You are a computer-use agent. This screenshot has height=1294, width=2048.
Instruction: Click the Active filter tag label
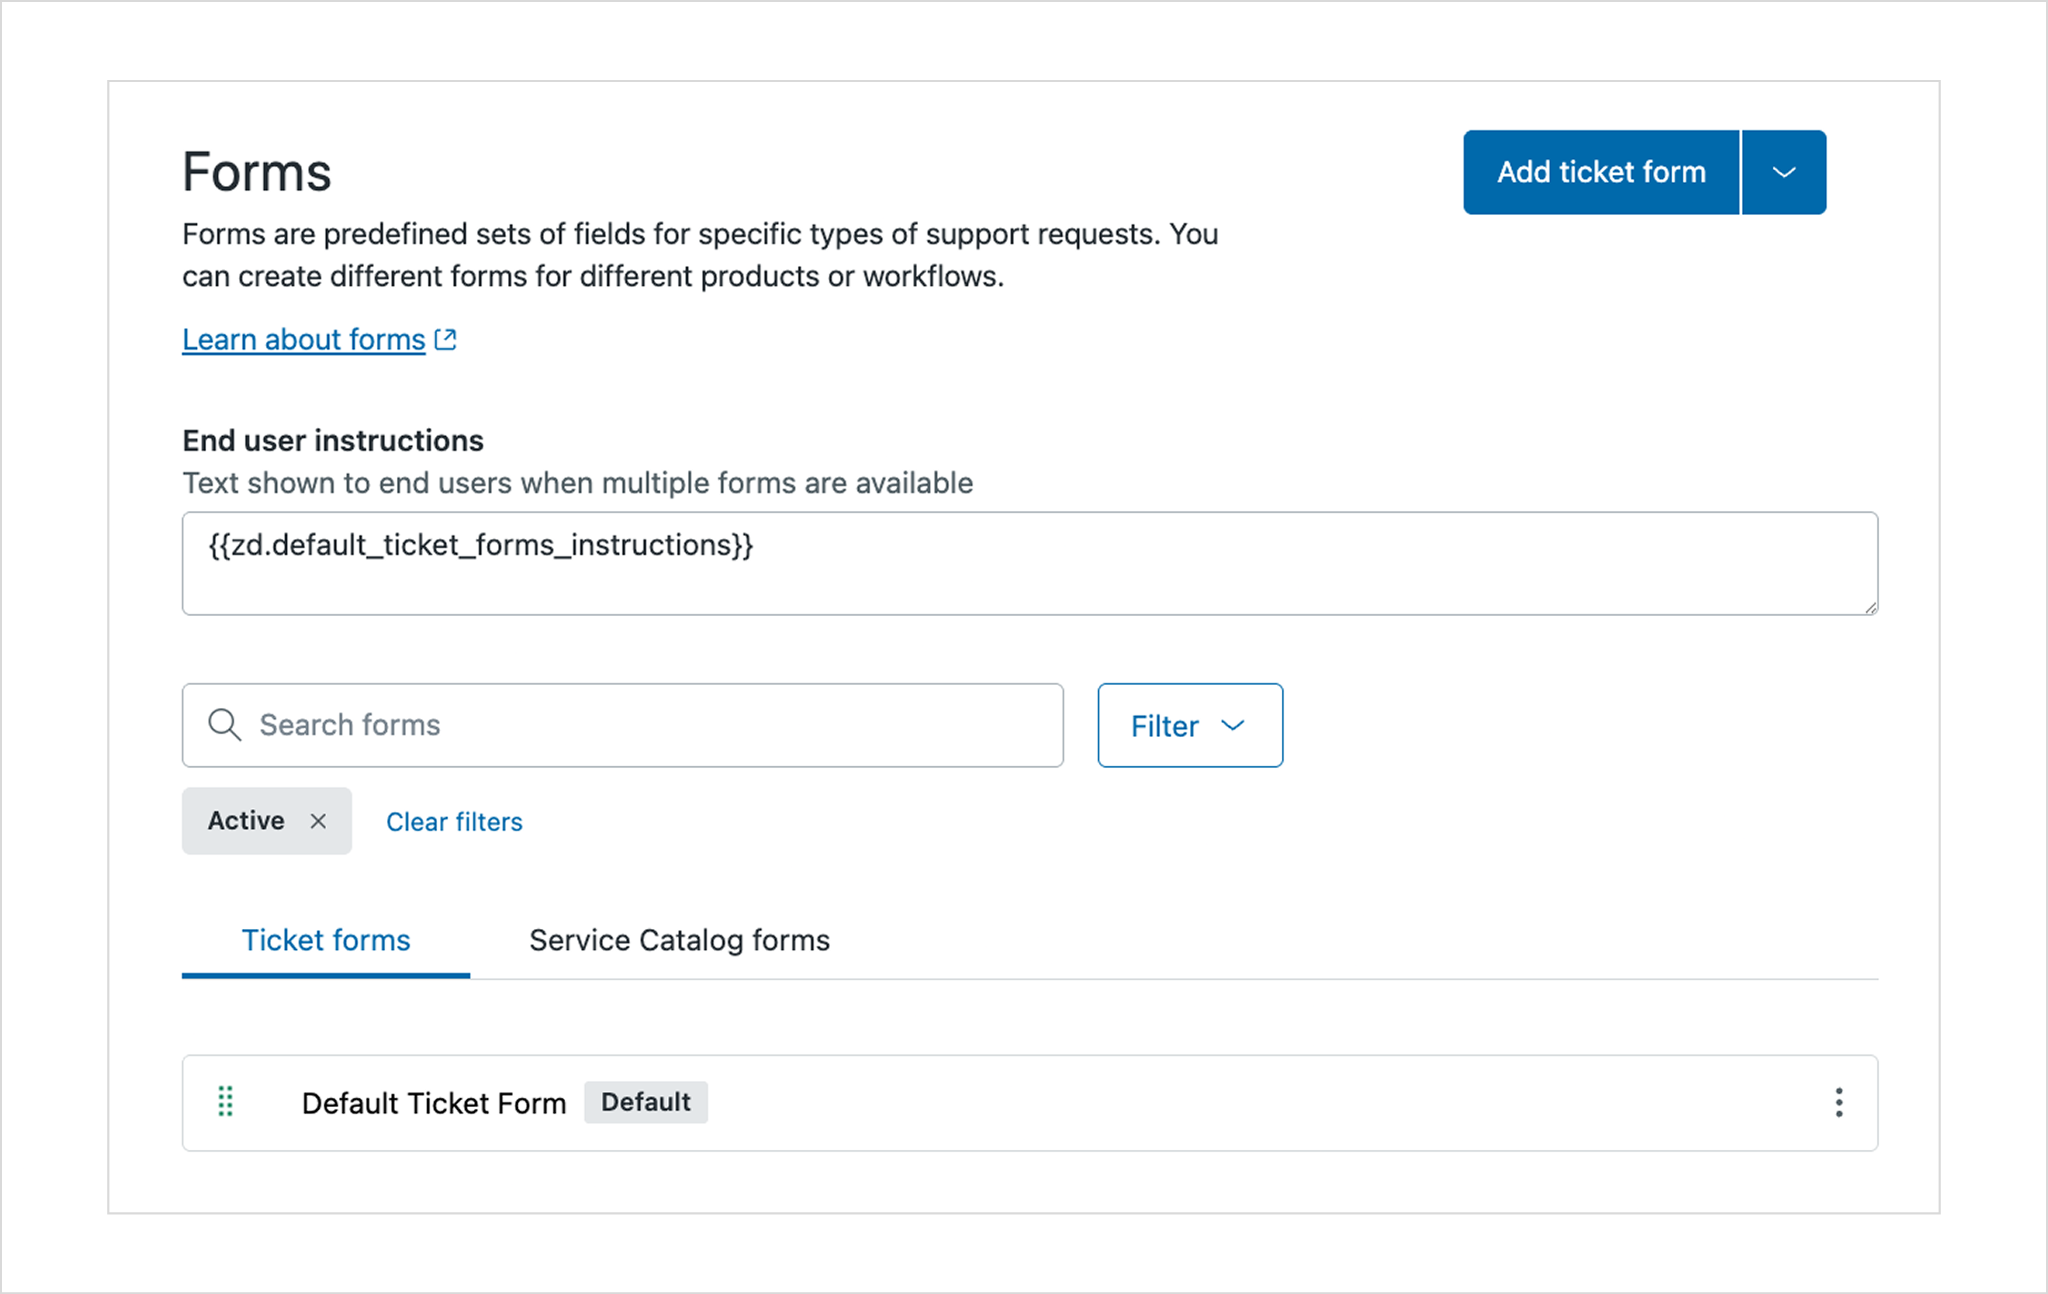(x=246, y=821)
